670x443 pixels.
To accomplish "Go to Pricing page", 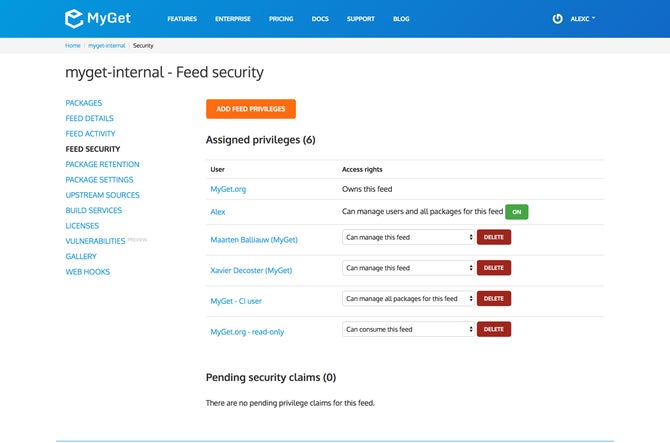I will click(x=281, y=19).
